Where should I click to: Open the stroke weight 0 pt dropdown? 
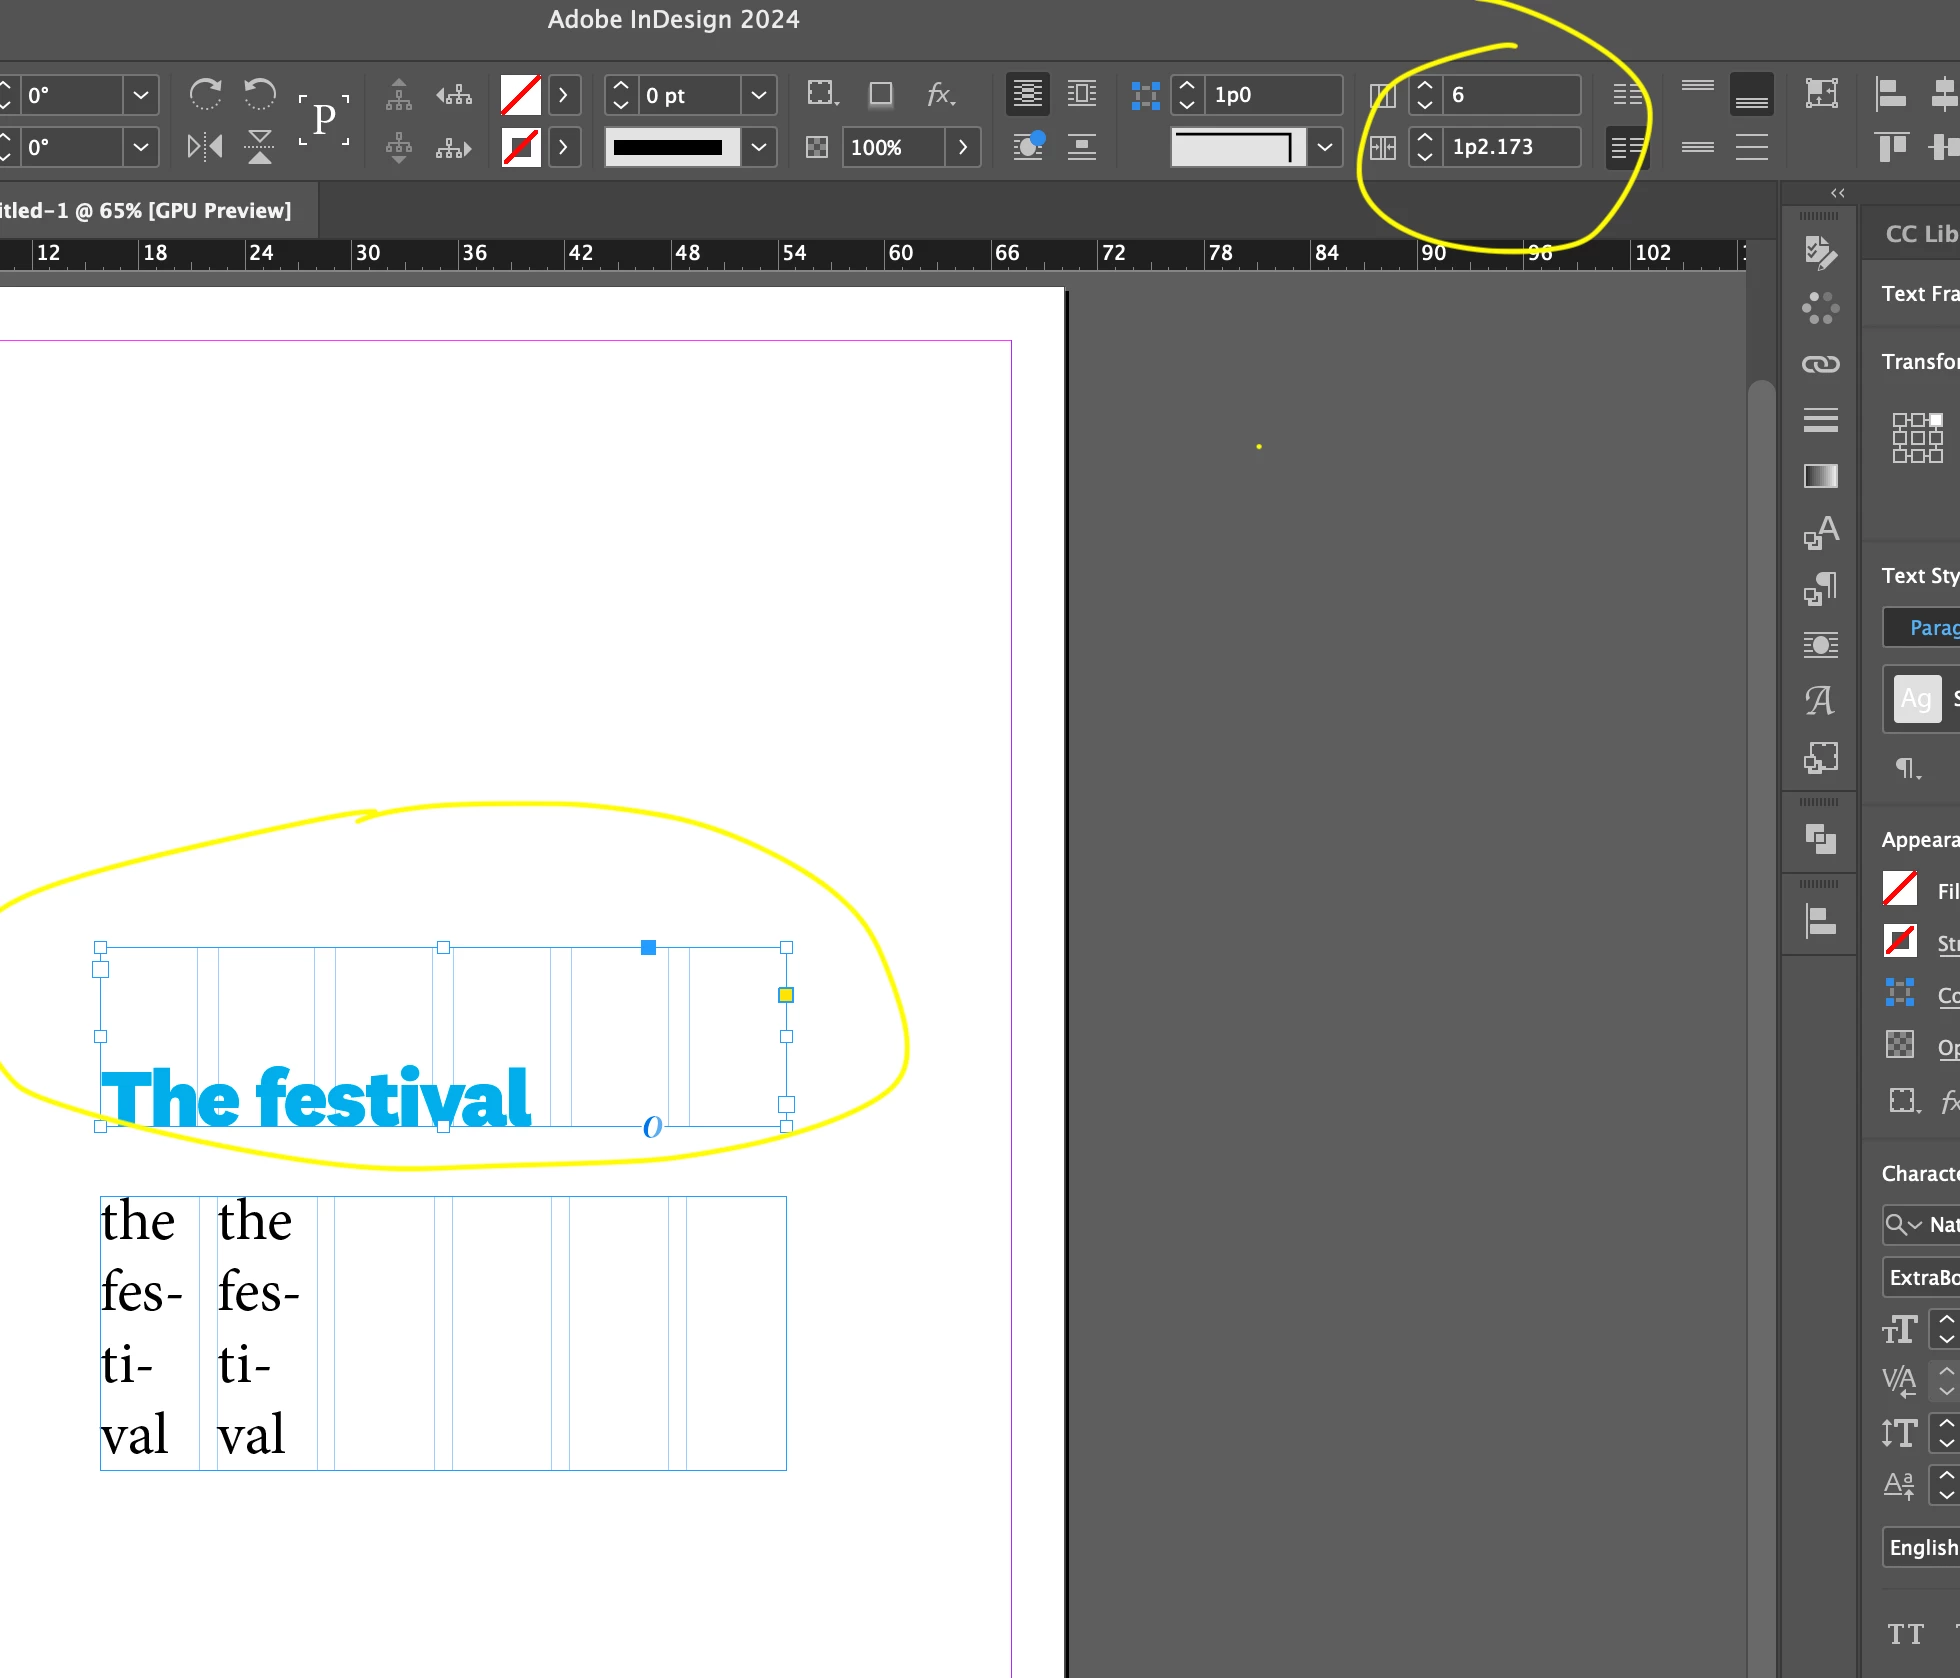coord(759,95)
